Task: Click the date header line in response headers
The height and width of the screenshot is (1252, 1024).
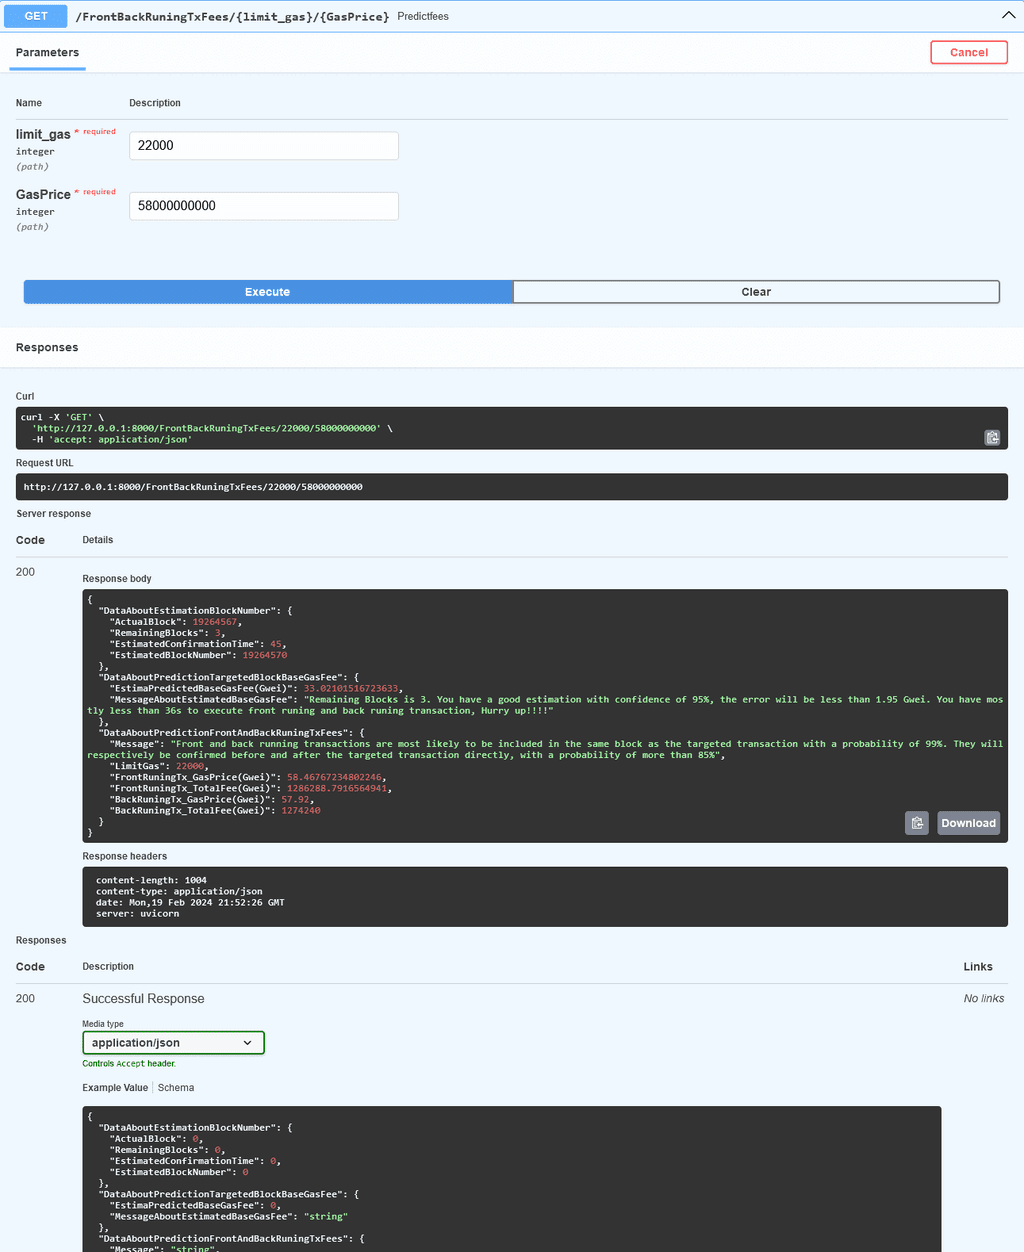Action: [190, 902]
